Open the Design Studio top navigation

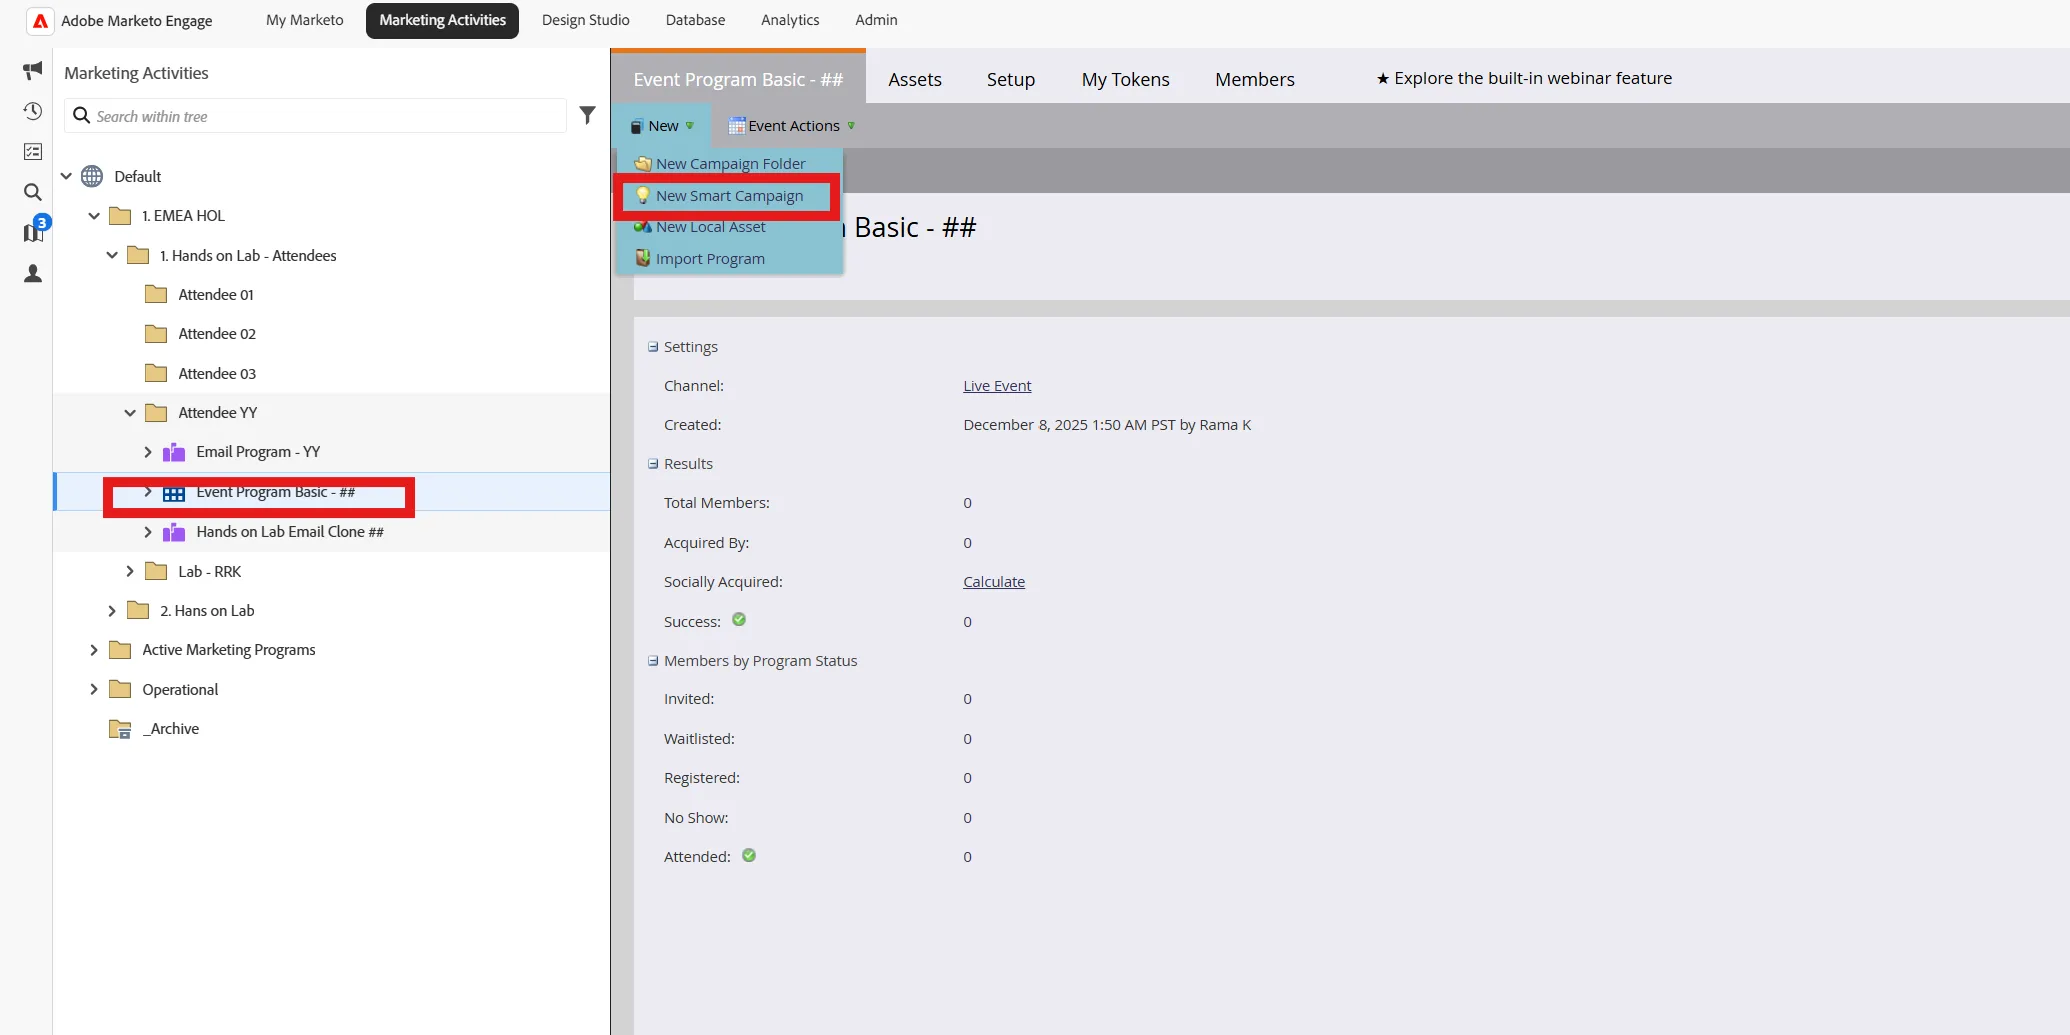tap(585, 20)
